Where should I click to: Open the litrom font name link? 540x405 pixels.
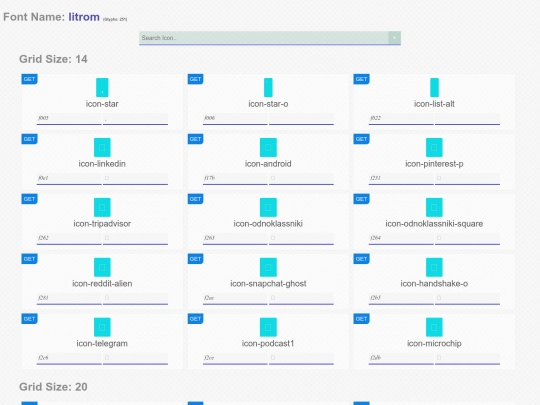coord(84,17)
